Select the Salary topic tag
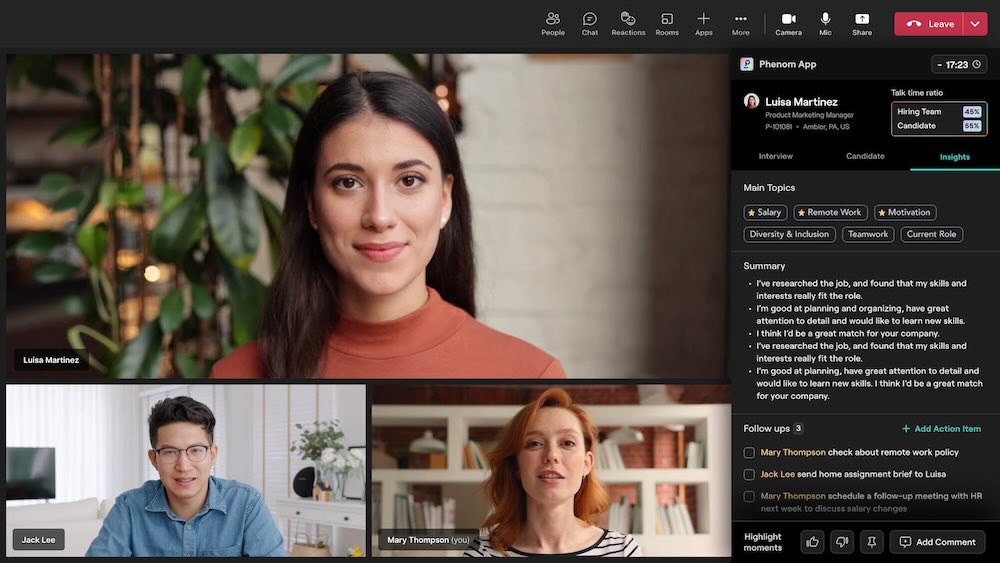Viewport: 1000px width, 563px height. tap(765, 212)
